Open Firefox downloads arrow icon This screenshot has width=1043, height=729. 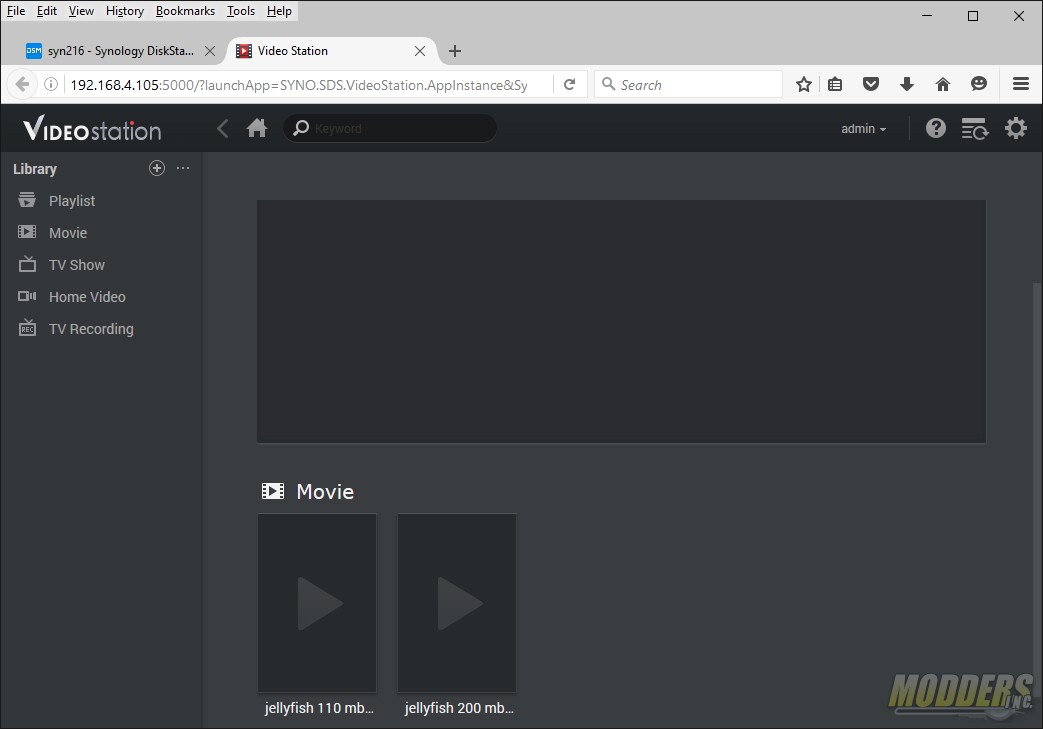pyautogui.click(x=907, y=84)
